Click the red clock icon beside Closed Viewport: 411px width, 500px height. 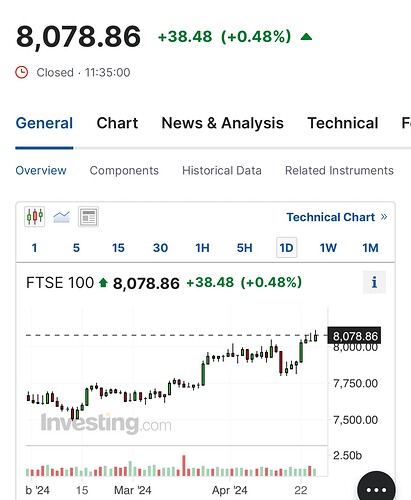[22, 72]
